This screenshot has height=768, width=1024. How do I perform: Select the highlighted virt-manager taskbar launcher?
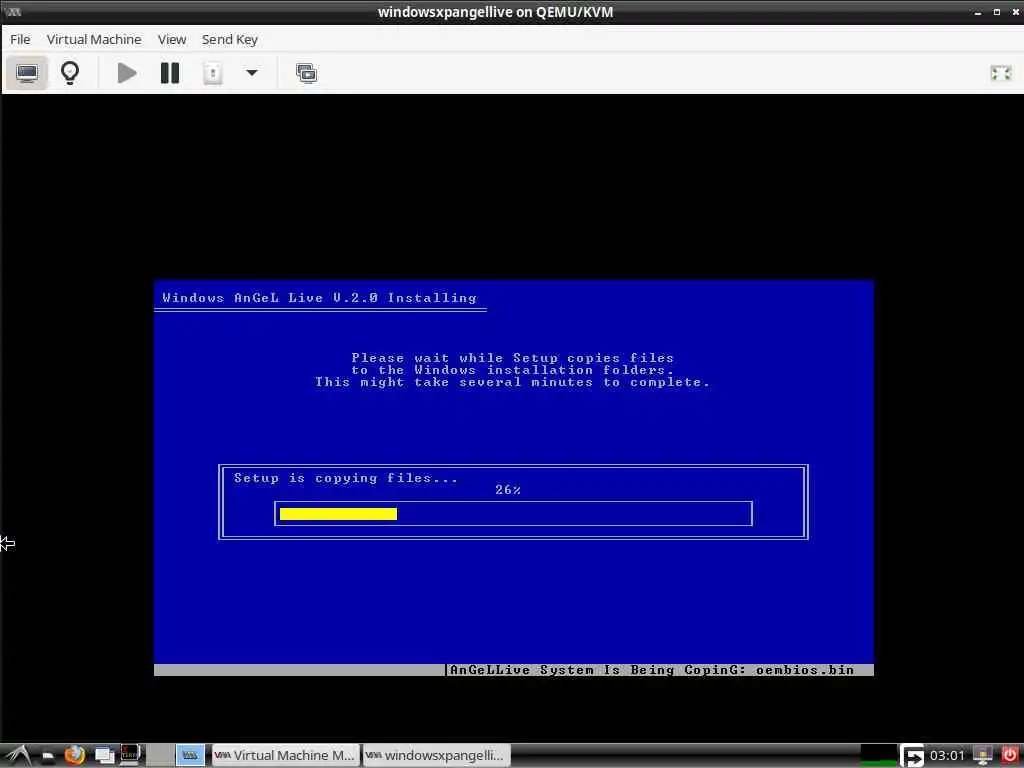[x=190, y=756]
